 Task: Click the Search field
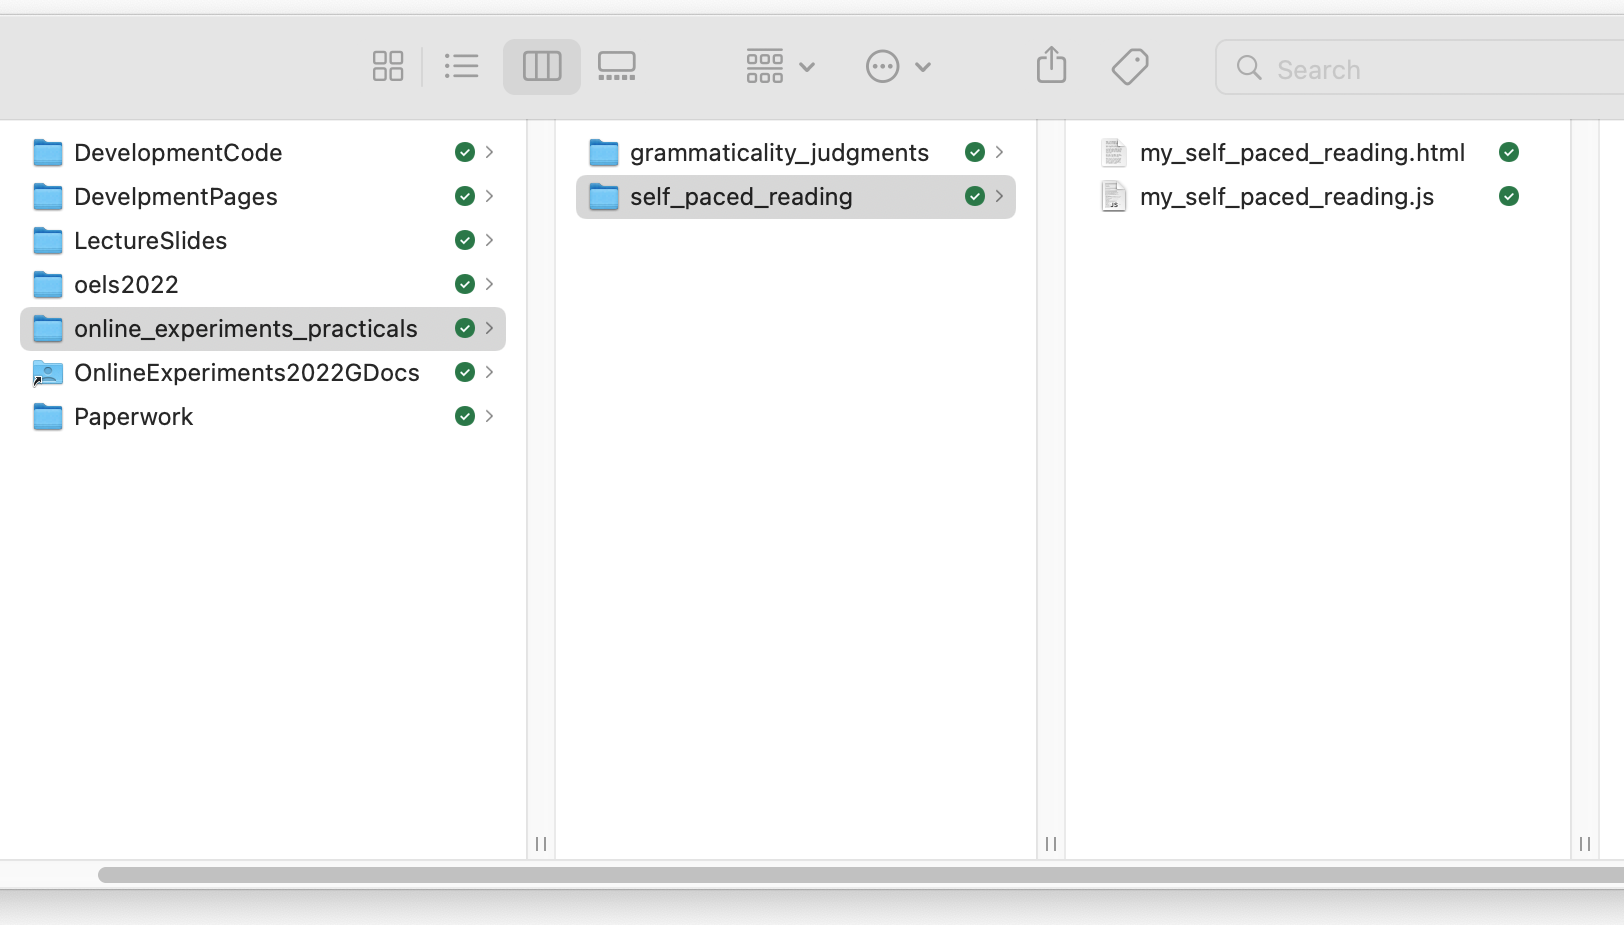(x=1420, y=68)
